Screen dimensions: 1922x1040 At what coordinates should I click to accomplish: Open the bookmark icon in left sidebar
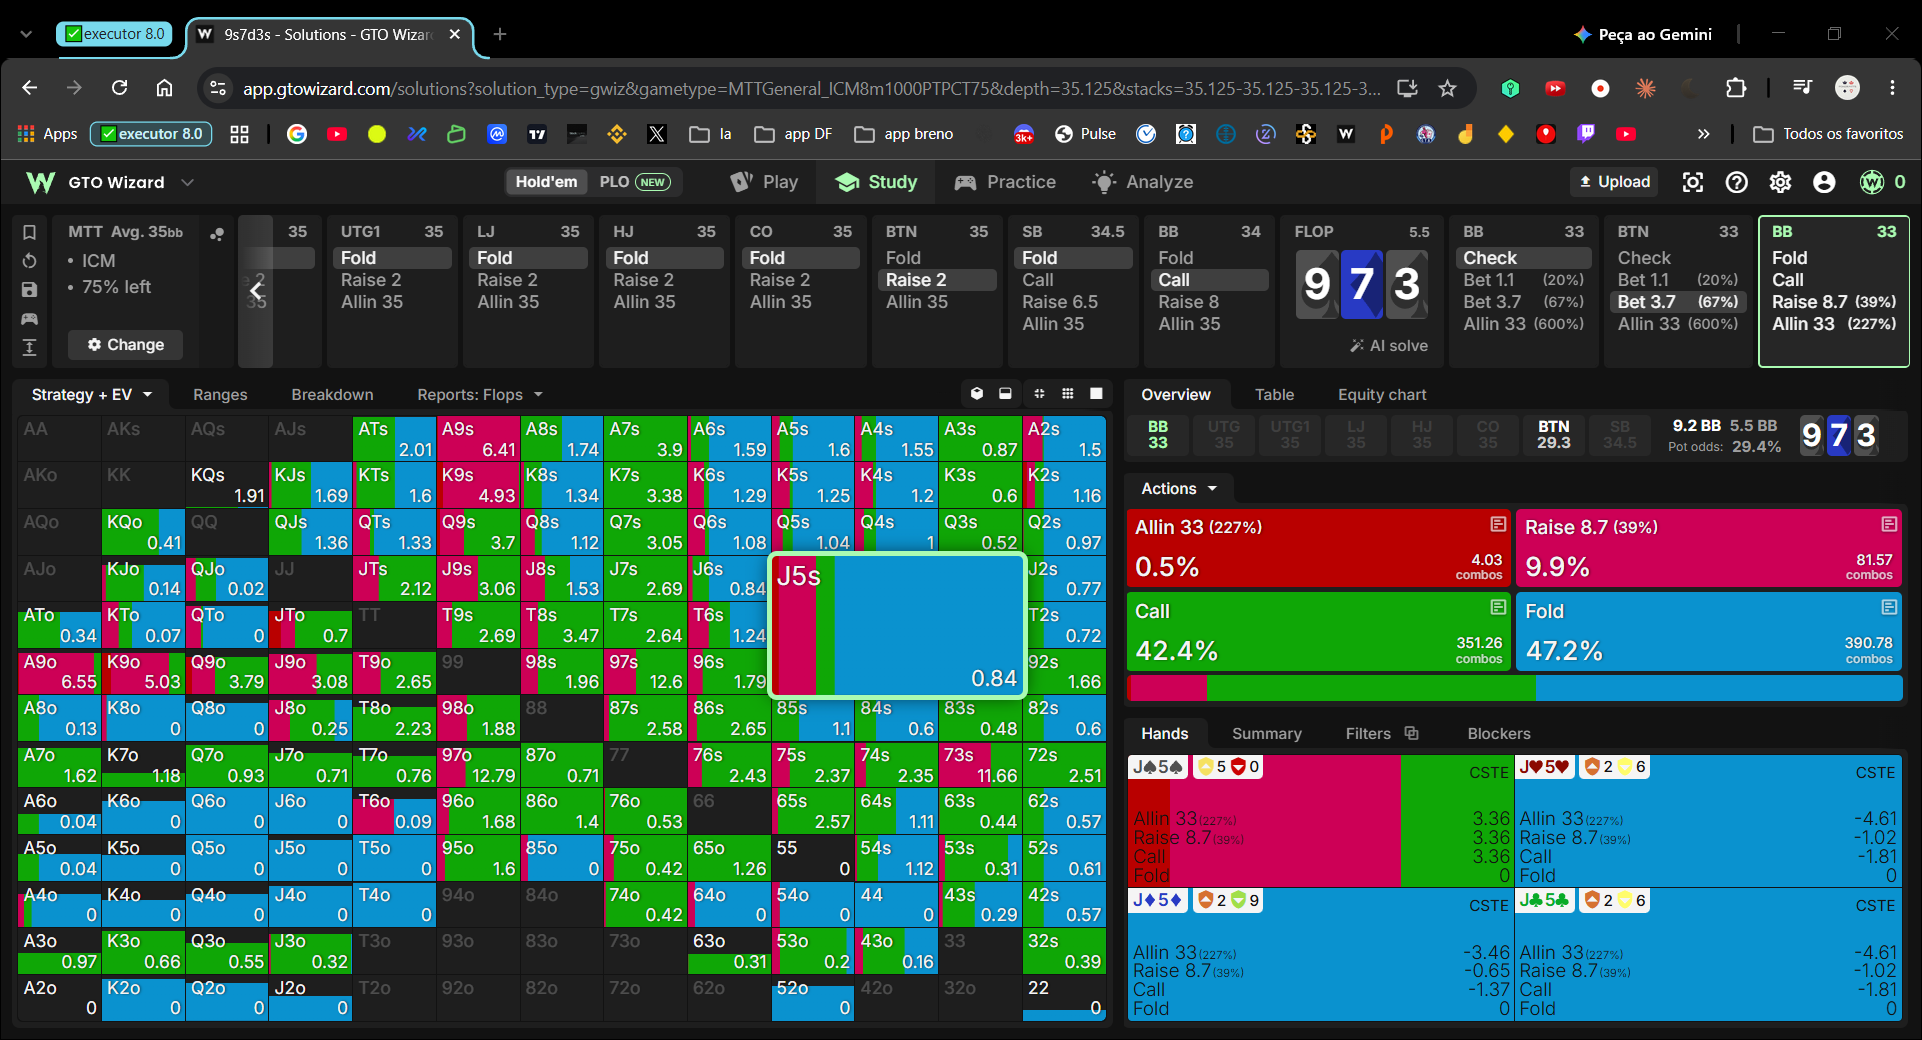coord(30,232)
